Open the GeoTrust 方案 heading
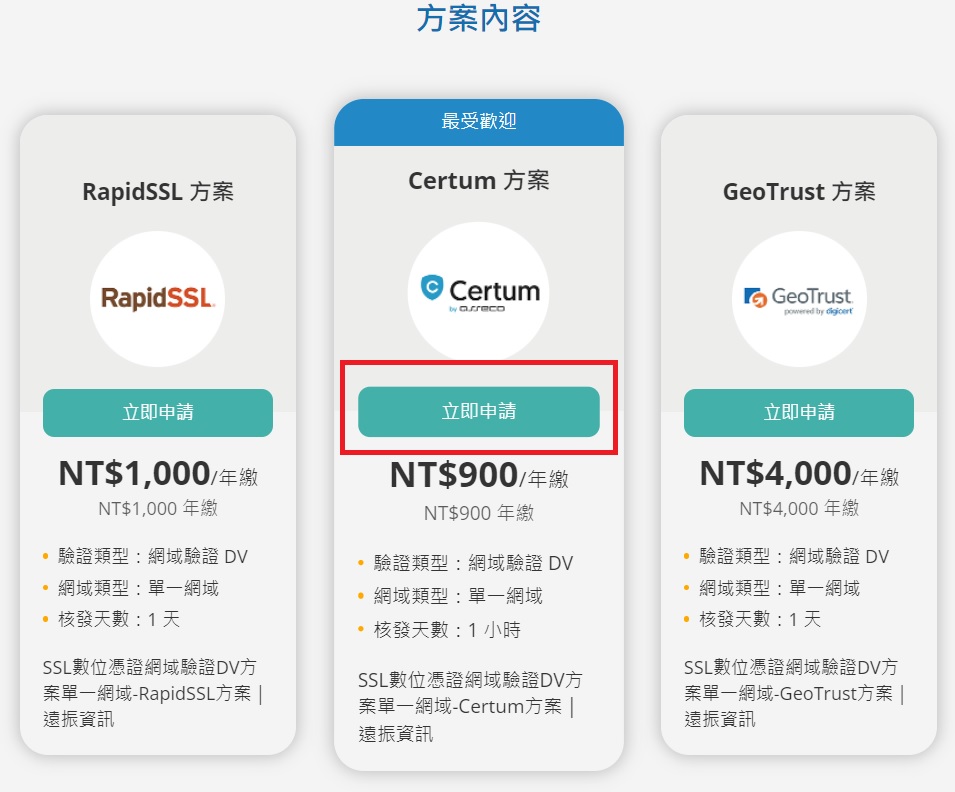Viewport: 955px width, 792px height. (x=799, y=192)
